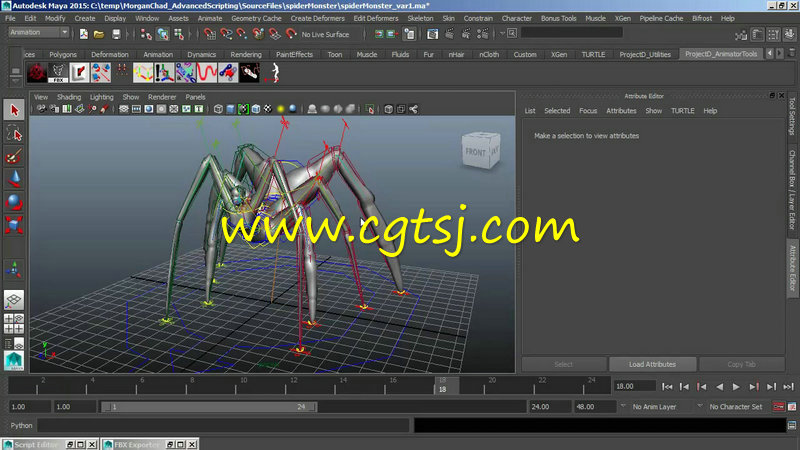Expand Tool Settings side tab
The image size is (800, 450).
[792, 117]
